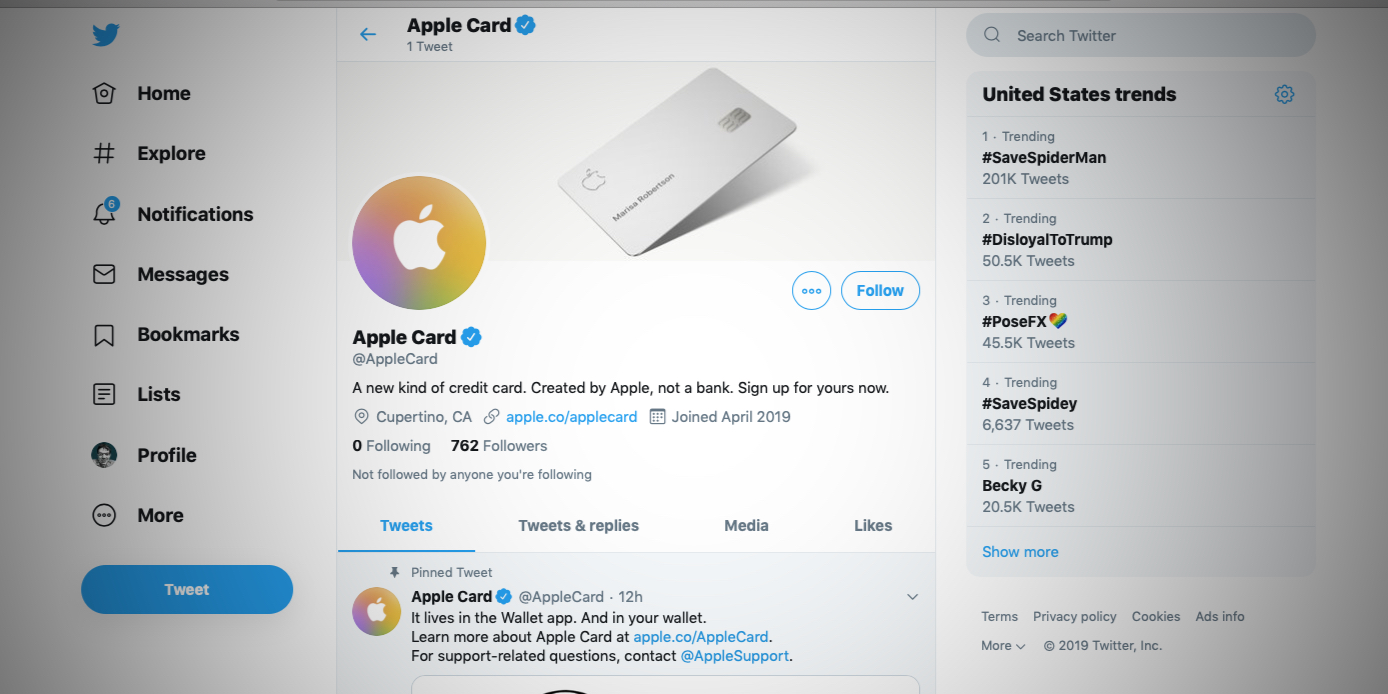Expand the More footer dropdown
This screenshot has height=694, width=1388.
pyautogui.click(x=1003, y=646)
